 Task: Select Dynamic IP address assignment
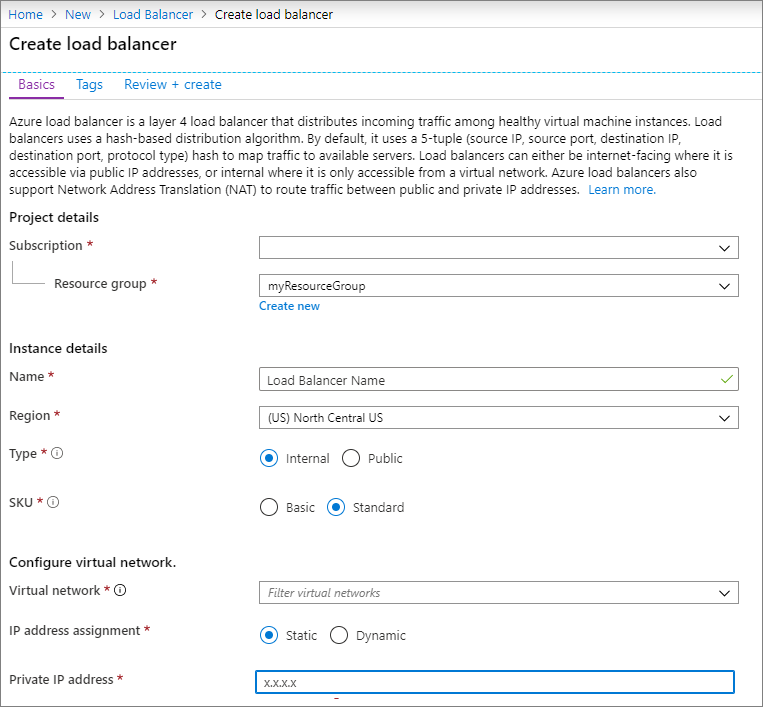(x=339, y=635)
